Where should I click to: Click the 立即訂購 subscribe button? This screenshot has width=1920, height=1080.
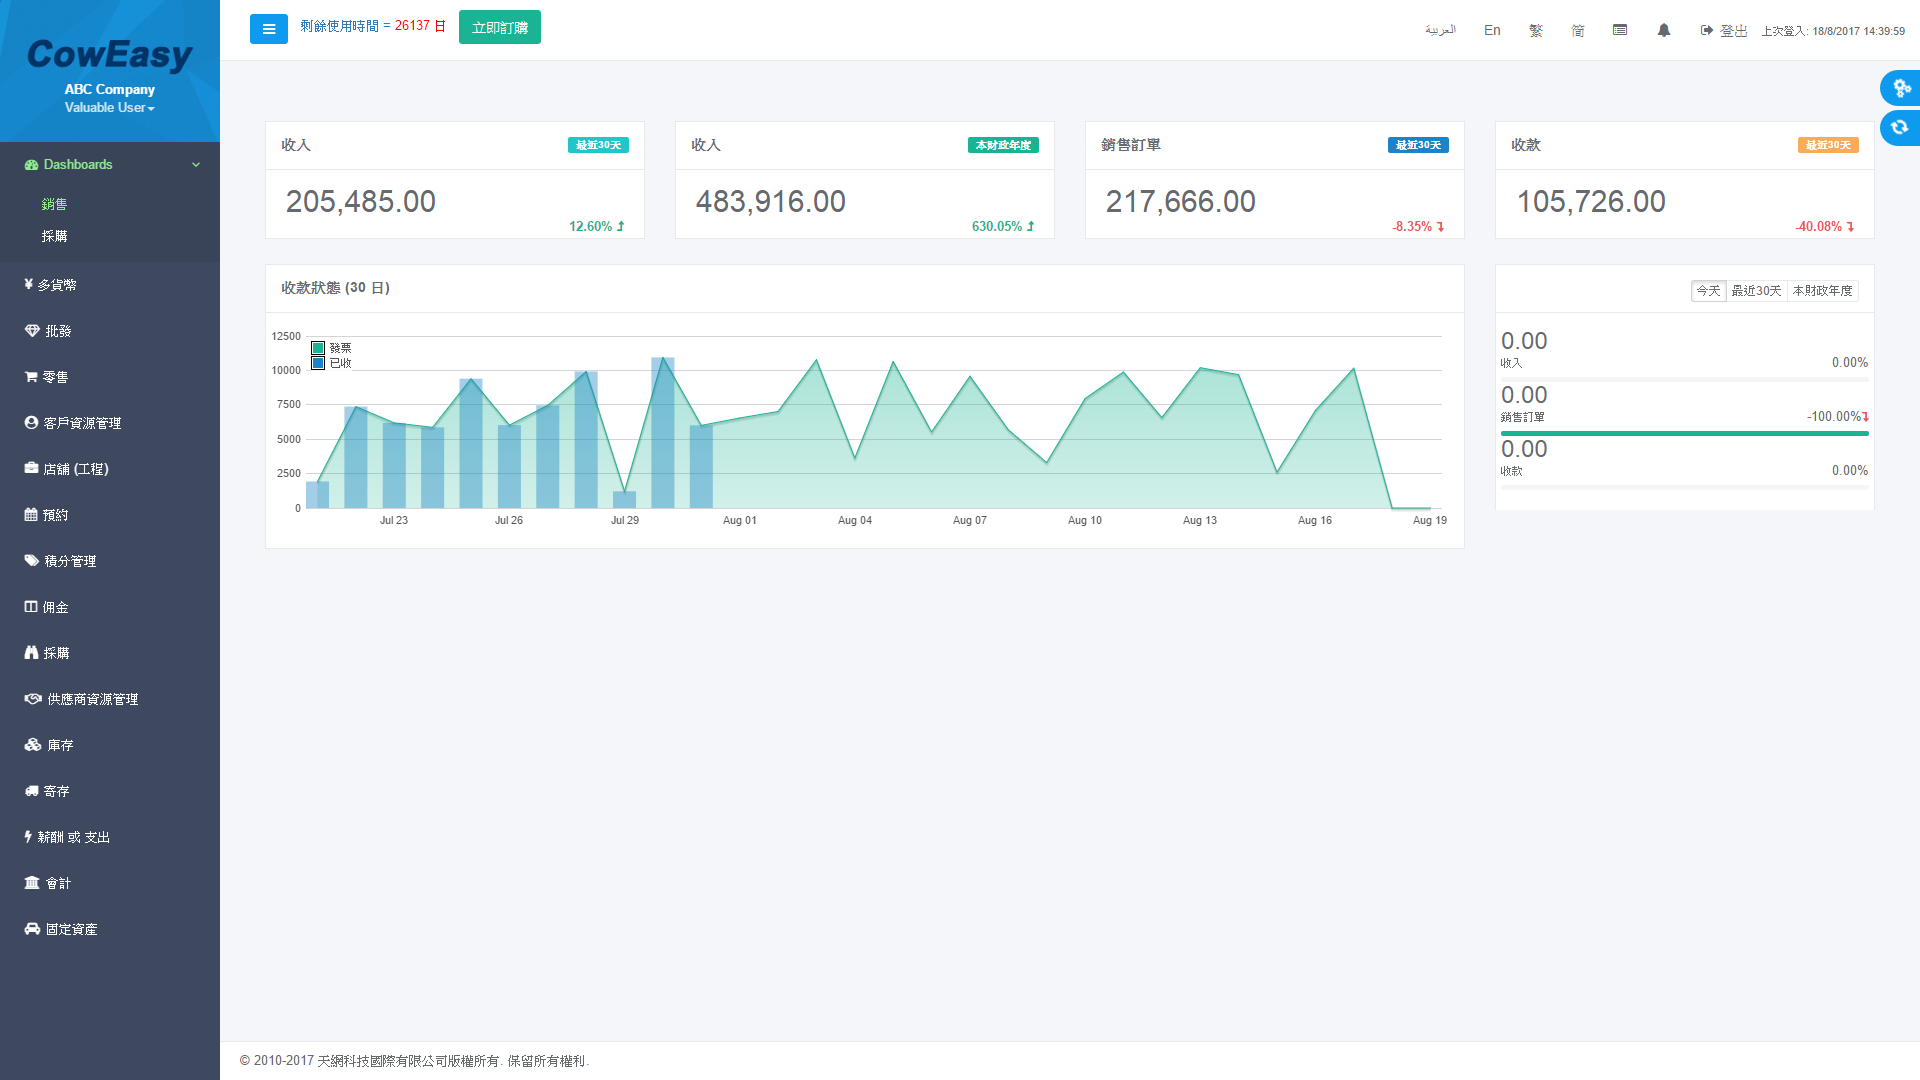coord(499,28)
